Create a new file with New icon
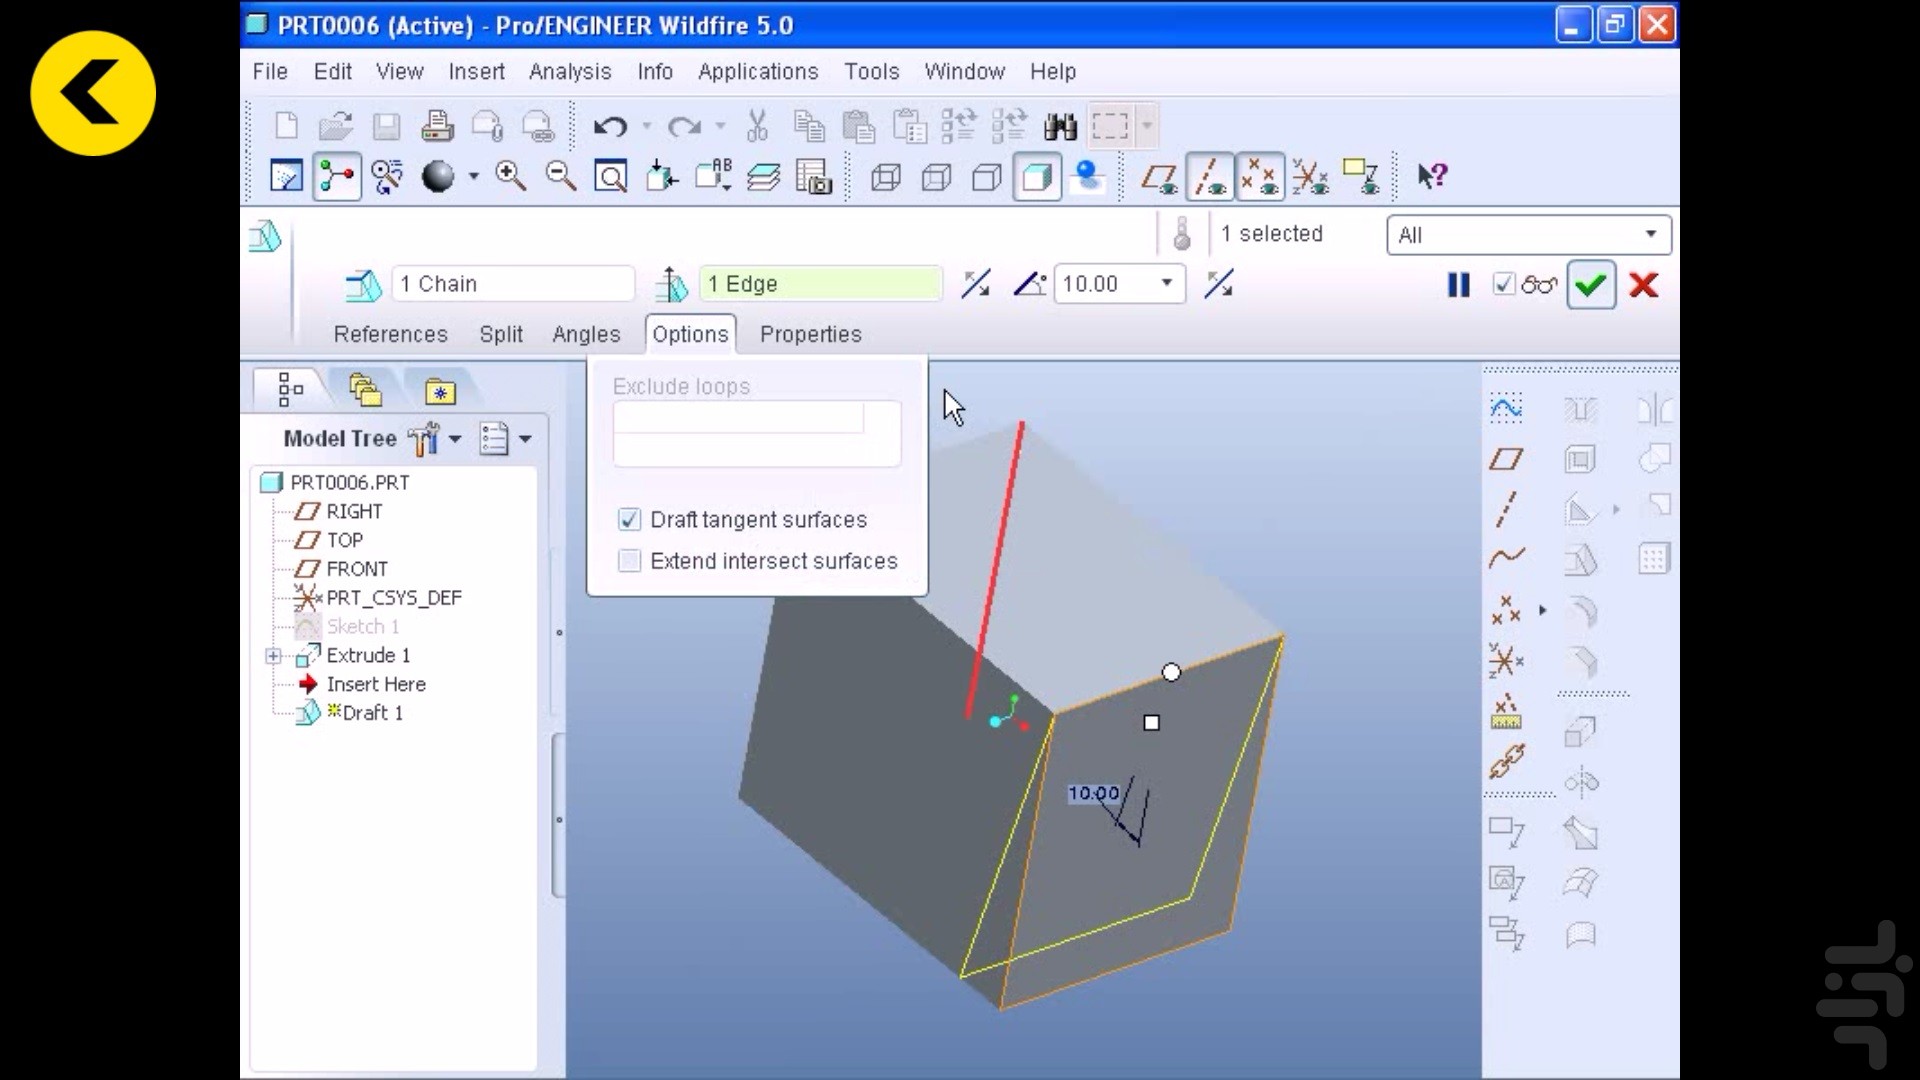The height and width of the screenshot is (1080, 1920). [286, 126]
